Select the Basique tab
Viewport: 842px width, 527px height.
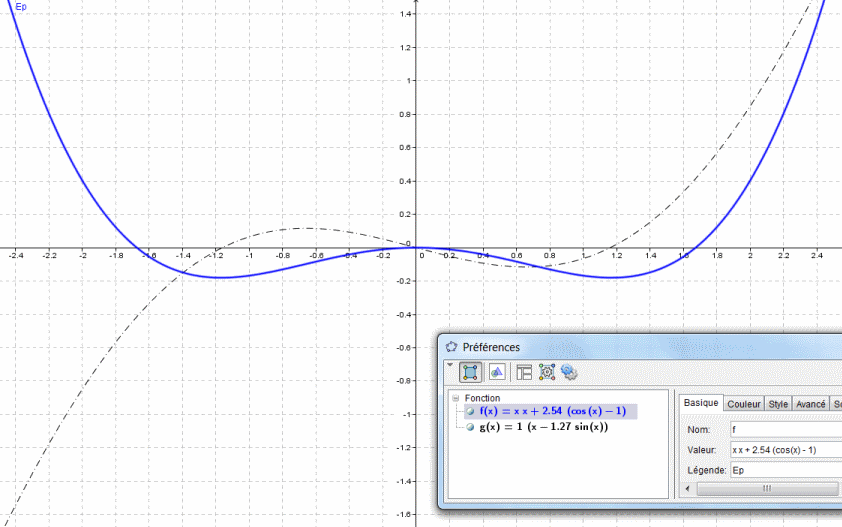[700, 403]
